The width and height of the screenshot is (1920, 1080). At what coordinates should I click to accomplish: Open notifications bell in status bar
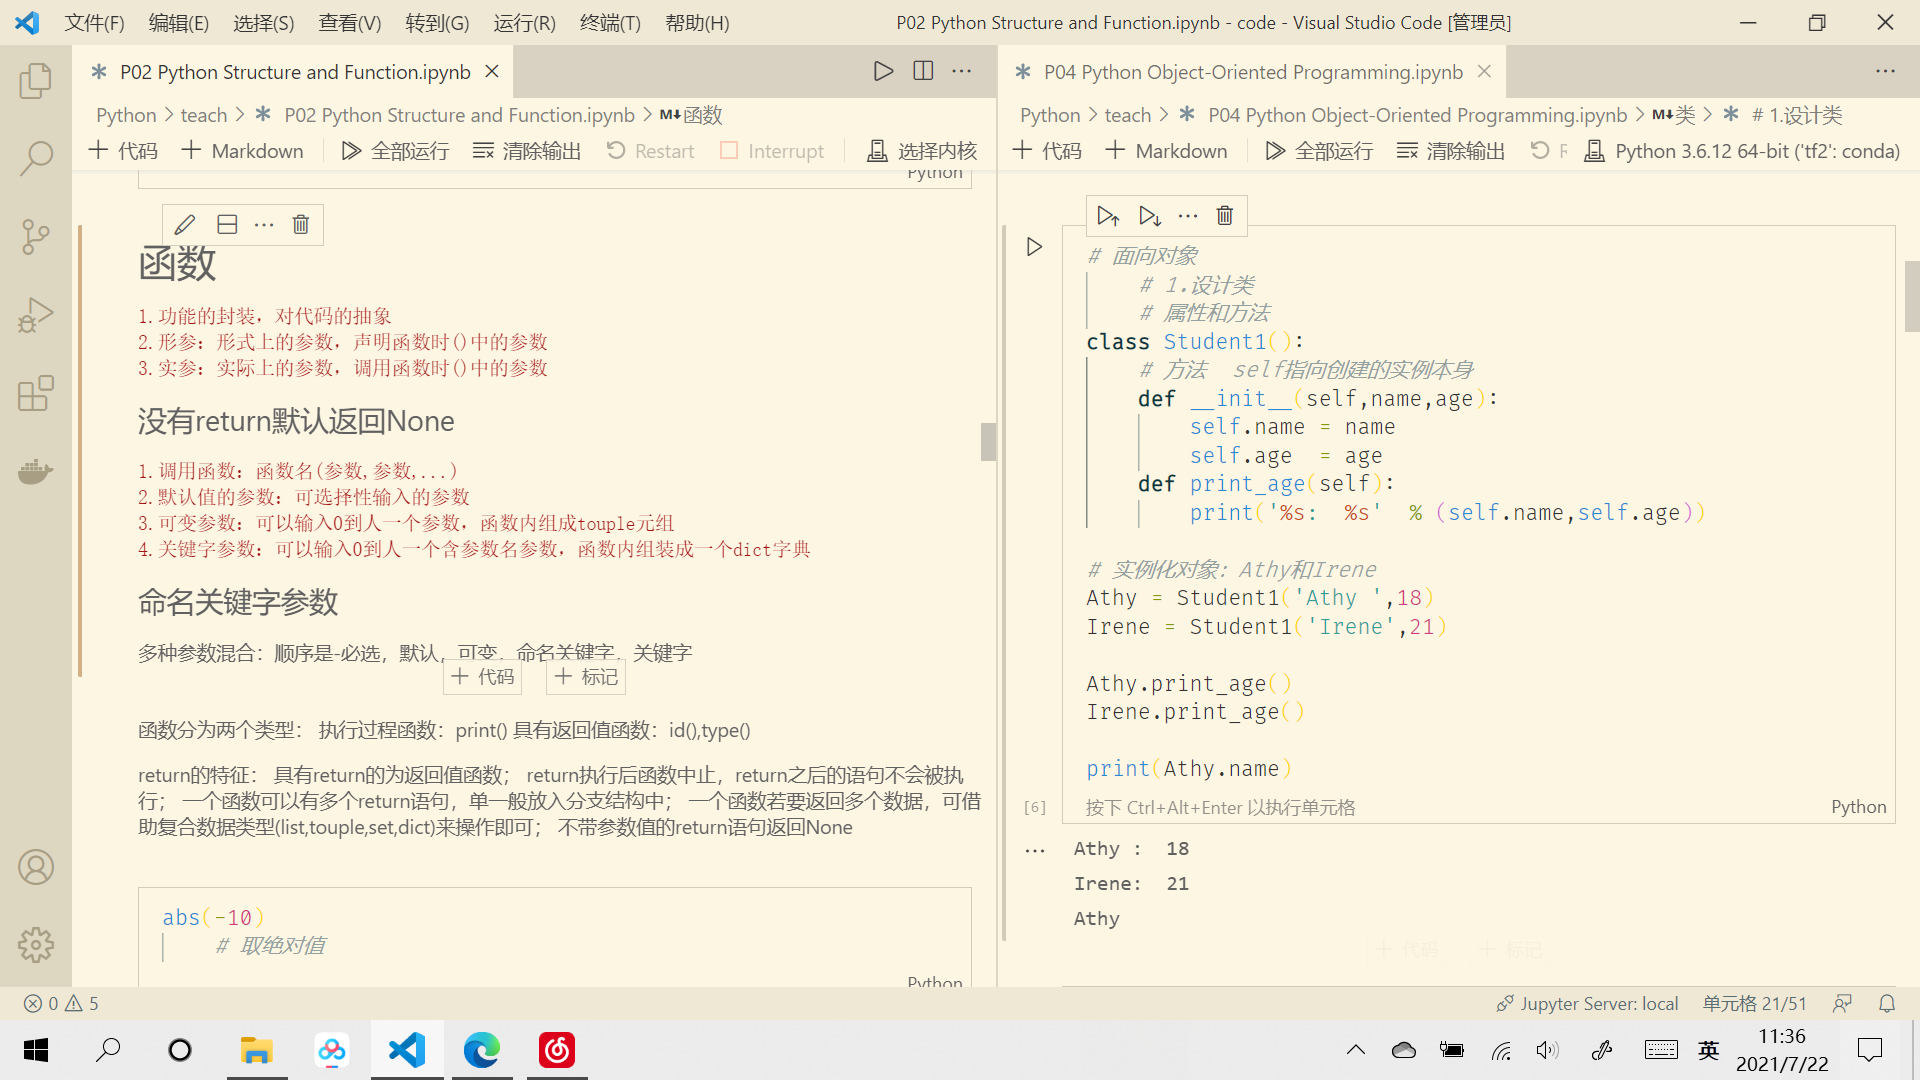pyautogui.click(x=1888, y=1003)
